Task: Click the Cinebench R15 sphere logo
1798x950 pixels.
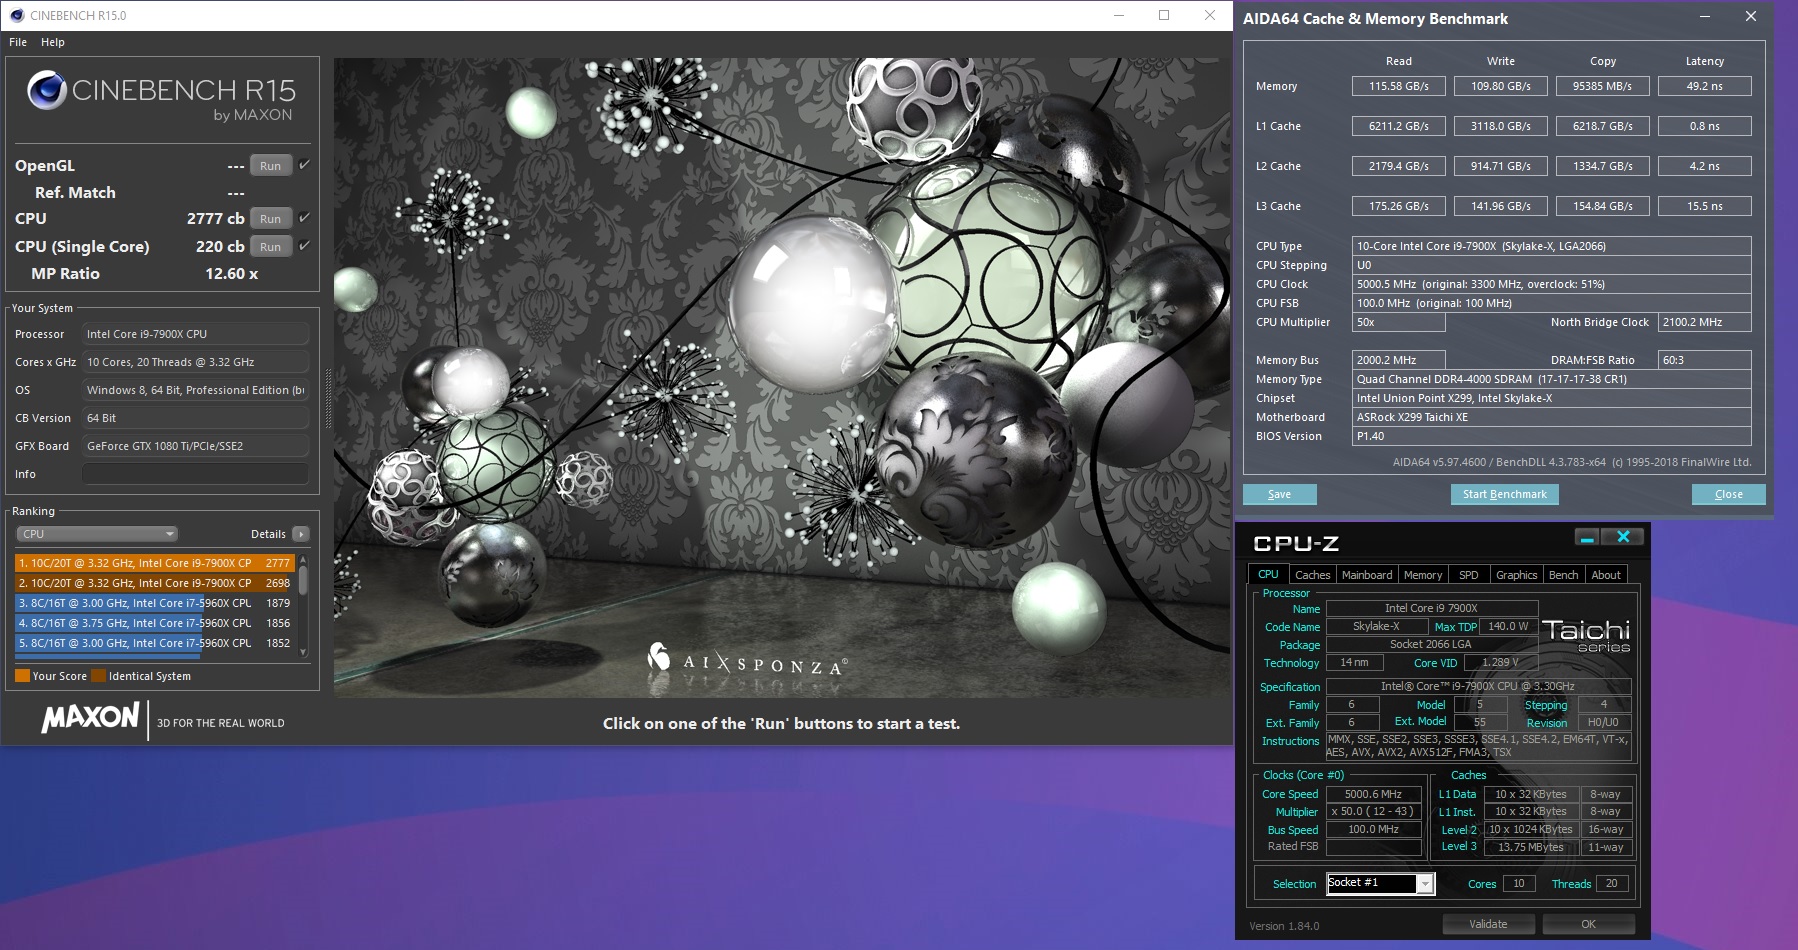Action: coord(47,90)
